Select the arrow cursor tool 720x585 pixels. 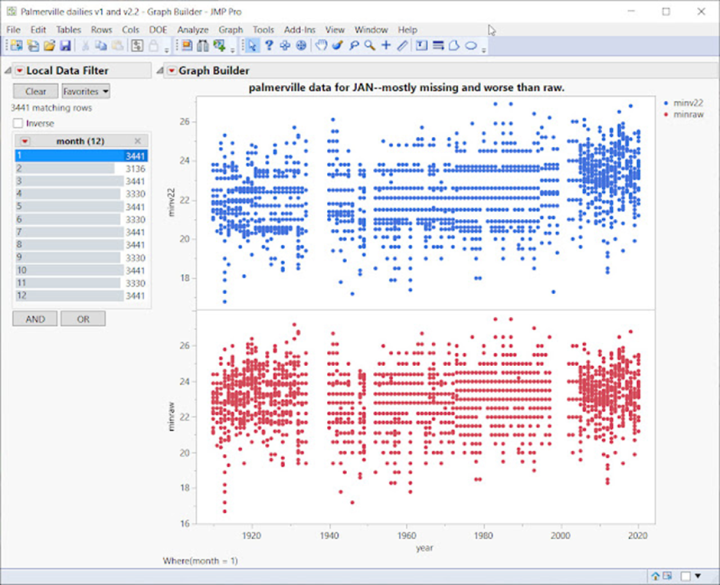(252, 46)
